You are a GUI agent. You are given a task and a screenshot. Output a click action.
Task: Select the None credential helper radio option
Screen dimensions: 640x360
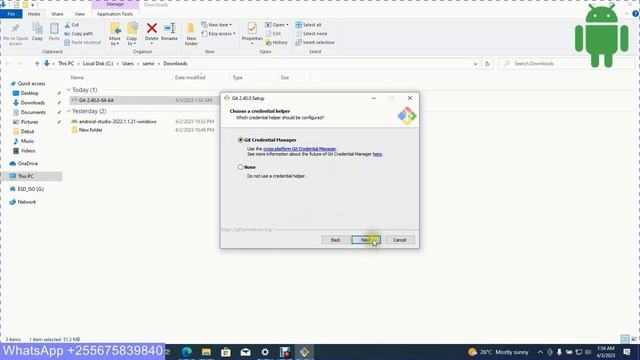click(240, 167)
